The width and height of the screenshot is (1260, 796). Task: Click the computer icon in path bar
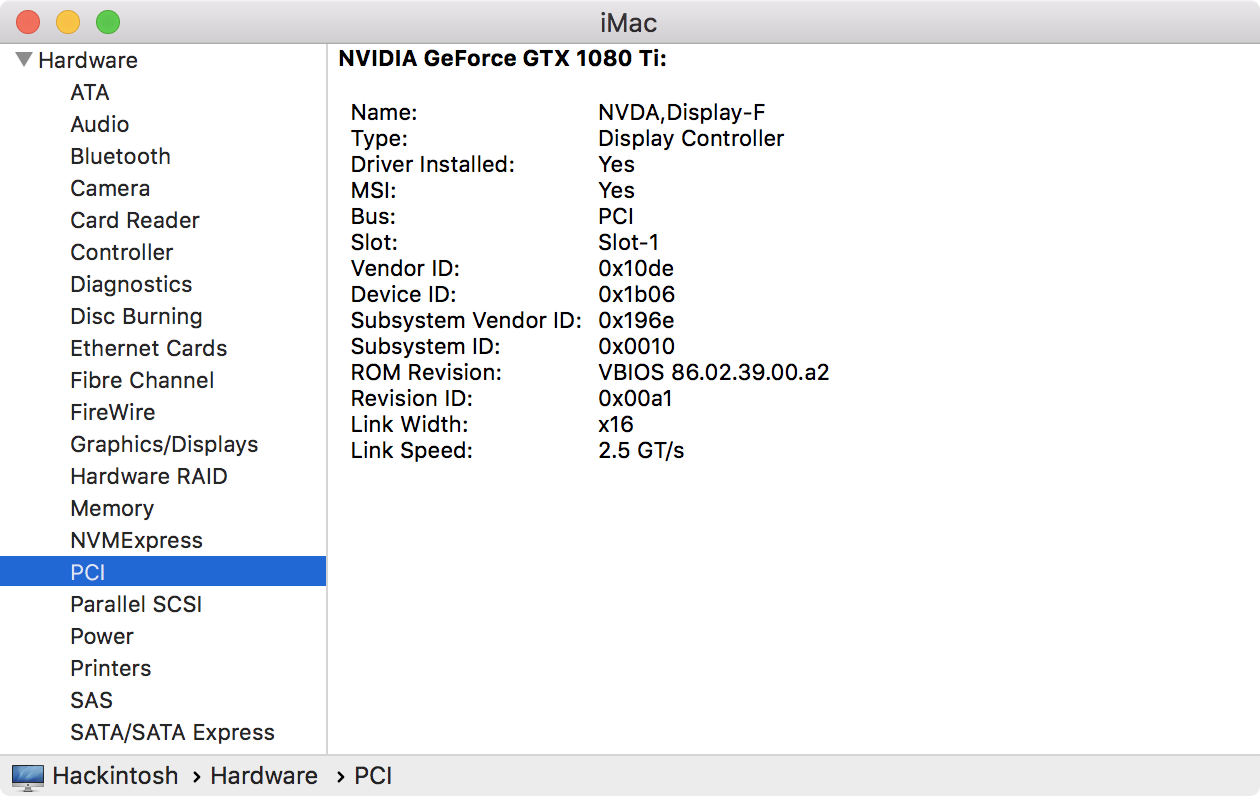point(28,776)
